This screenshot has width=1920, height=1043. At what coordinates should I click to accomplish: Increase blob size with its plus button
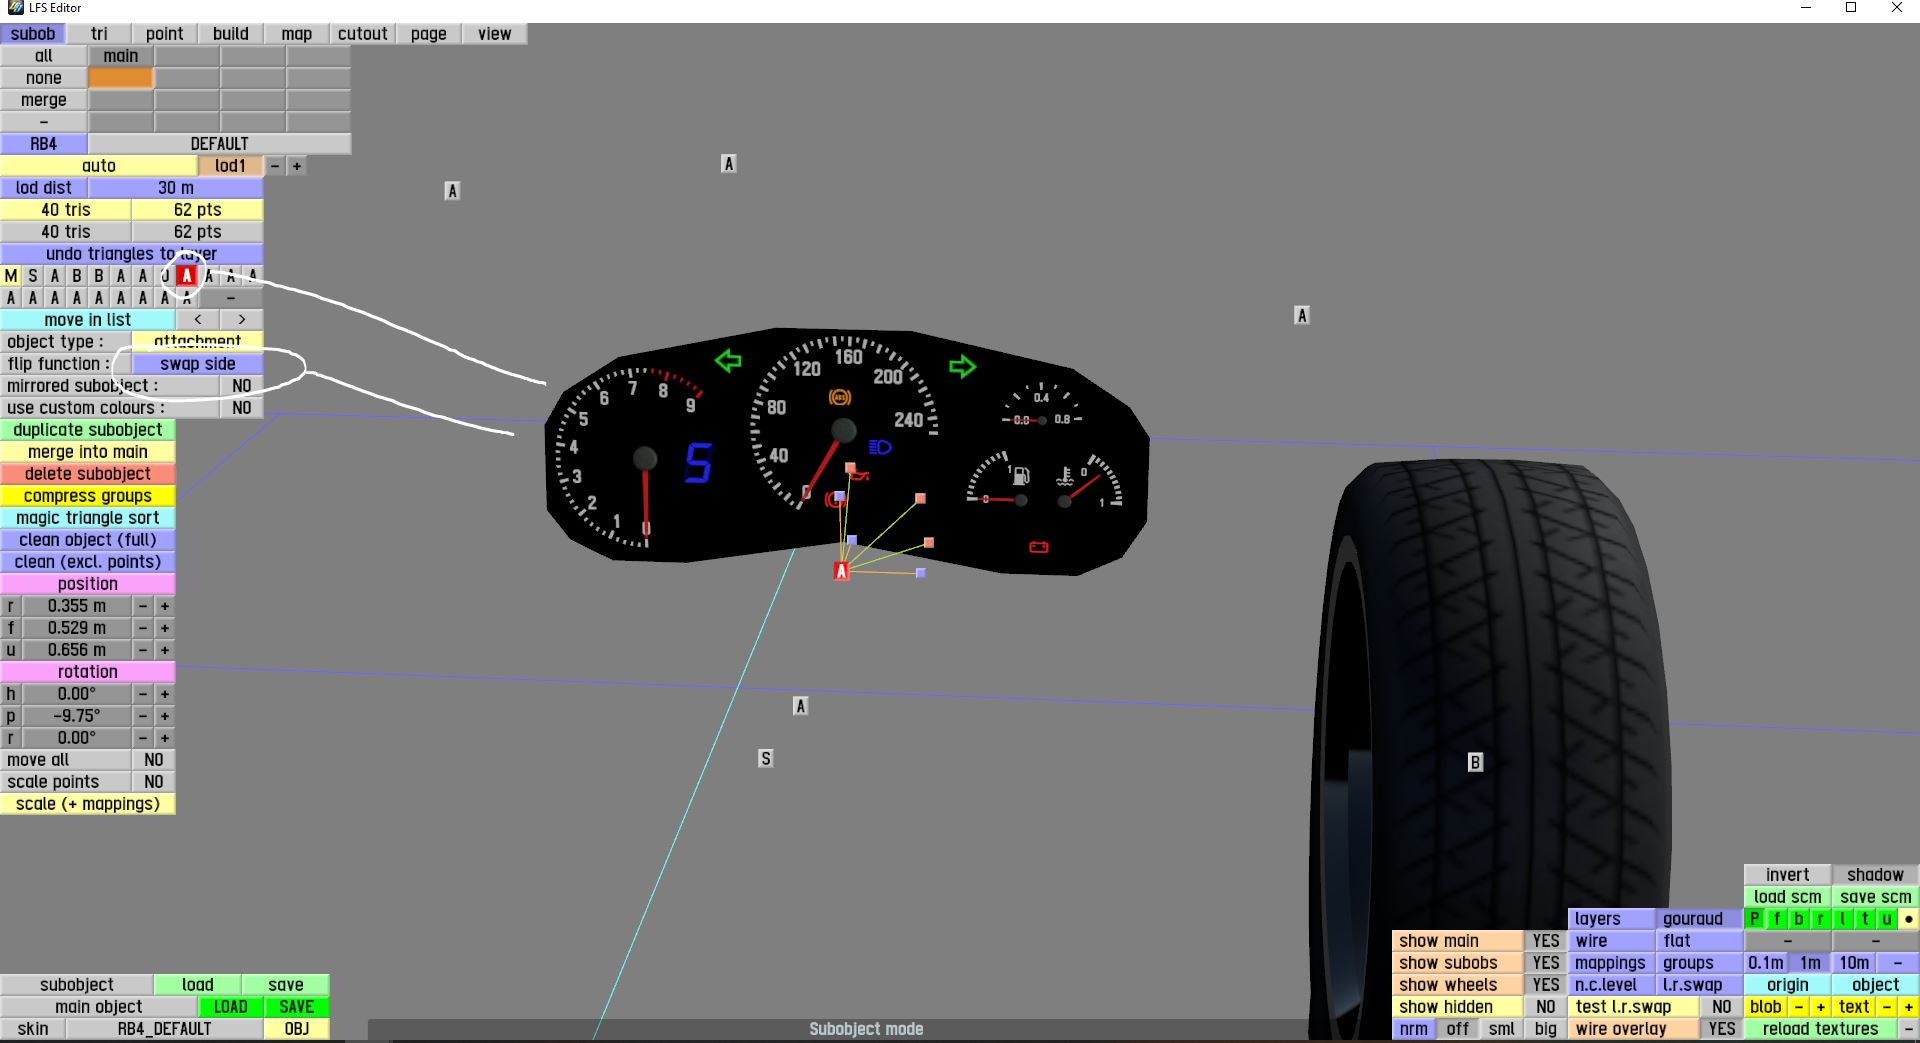[1821, 1007]
